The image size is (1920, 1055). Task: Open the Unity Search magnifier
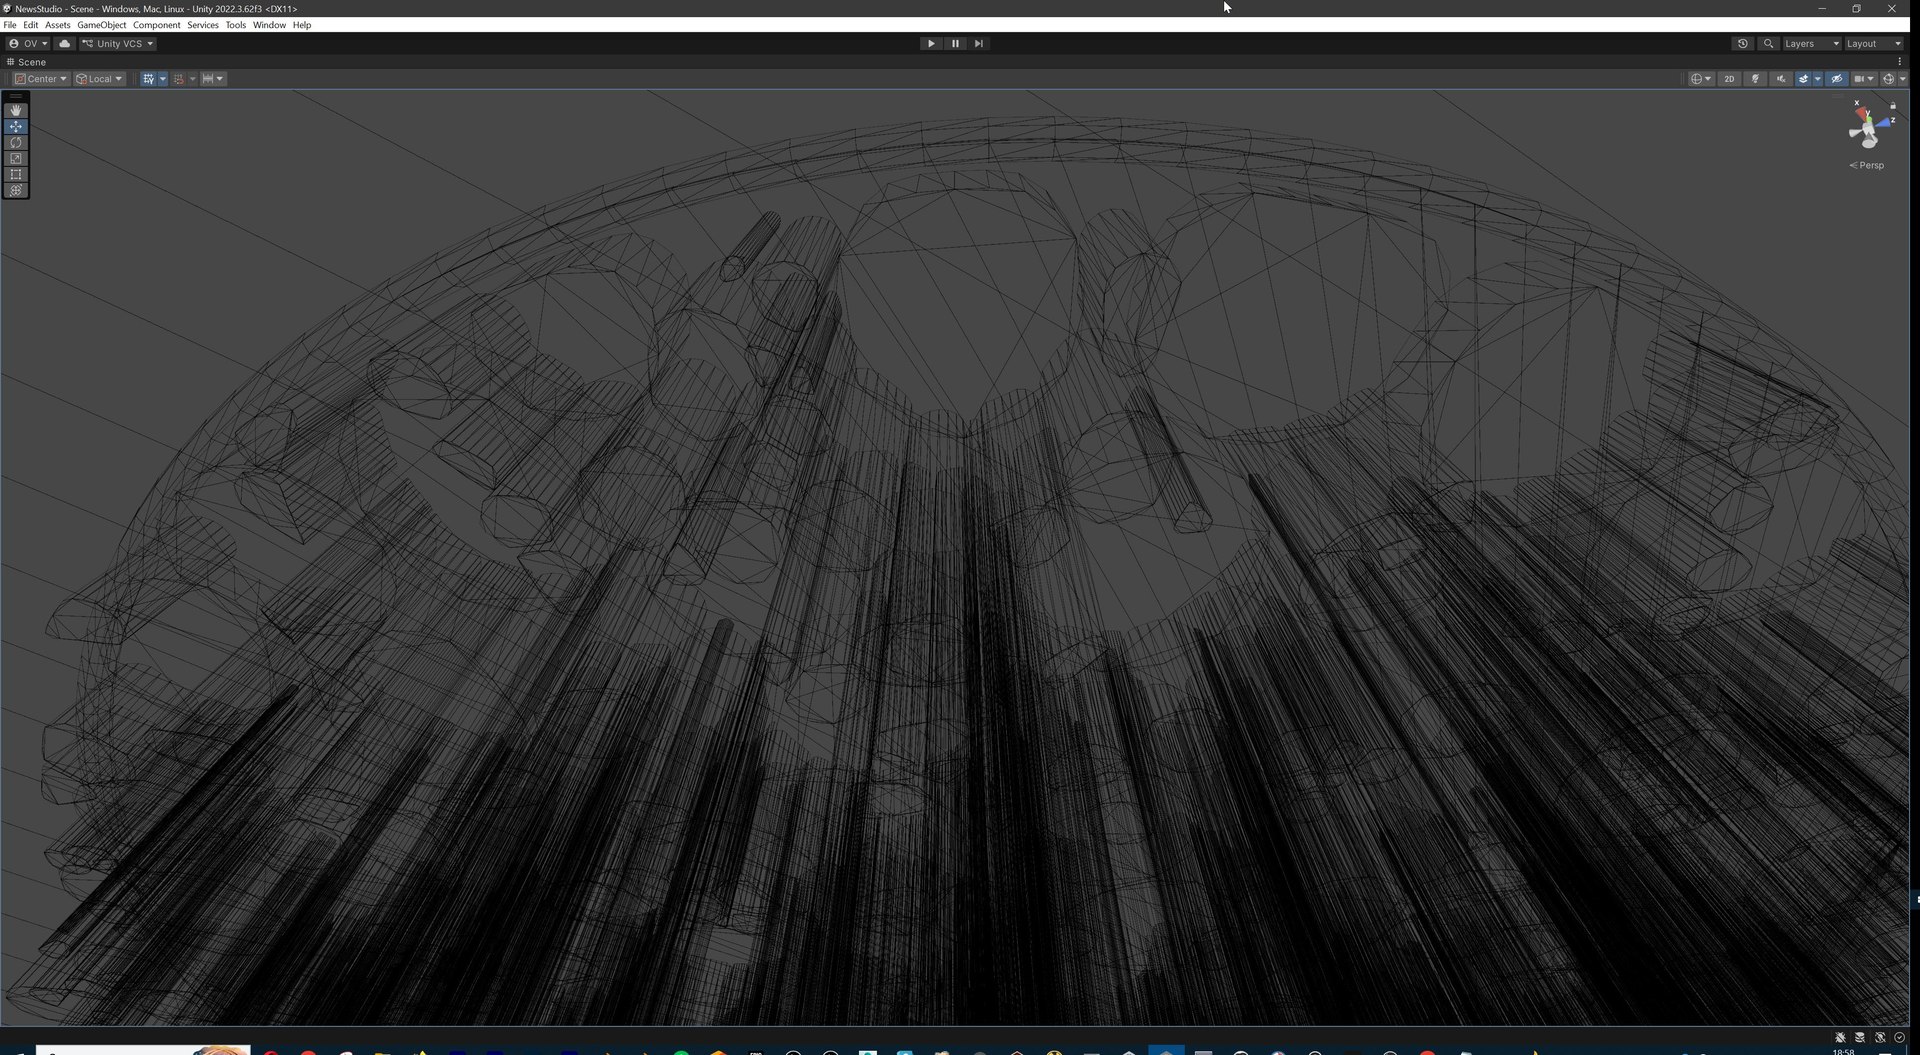click(1768, 44)
